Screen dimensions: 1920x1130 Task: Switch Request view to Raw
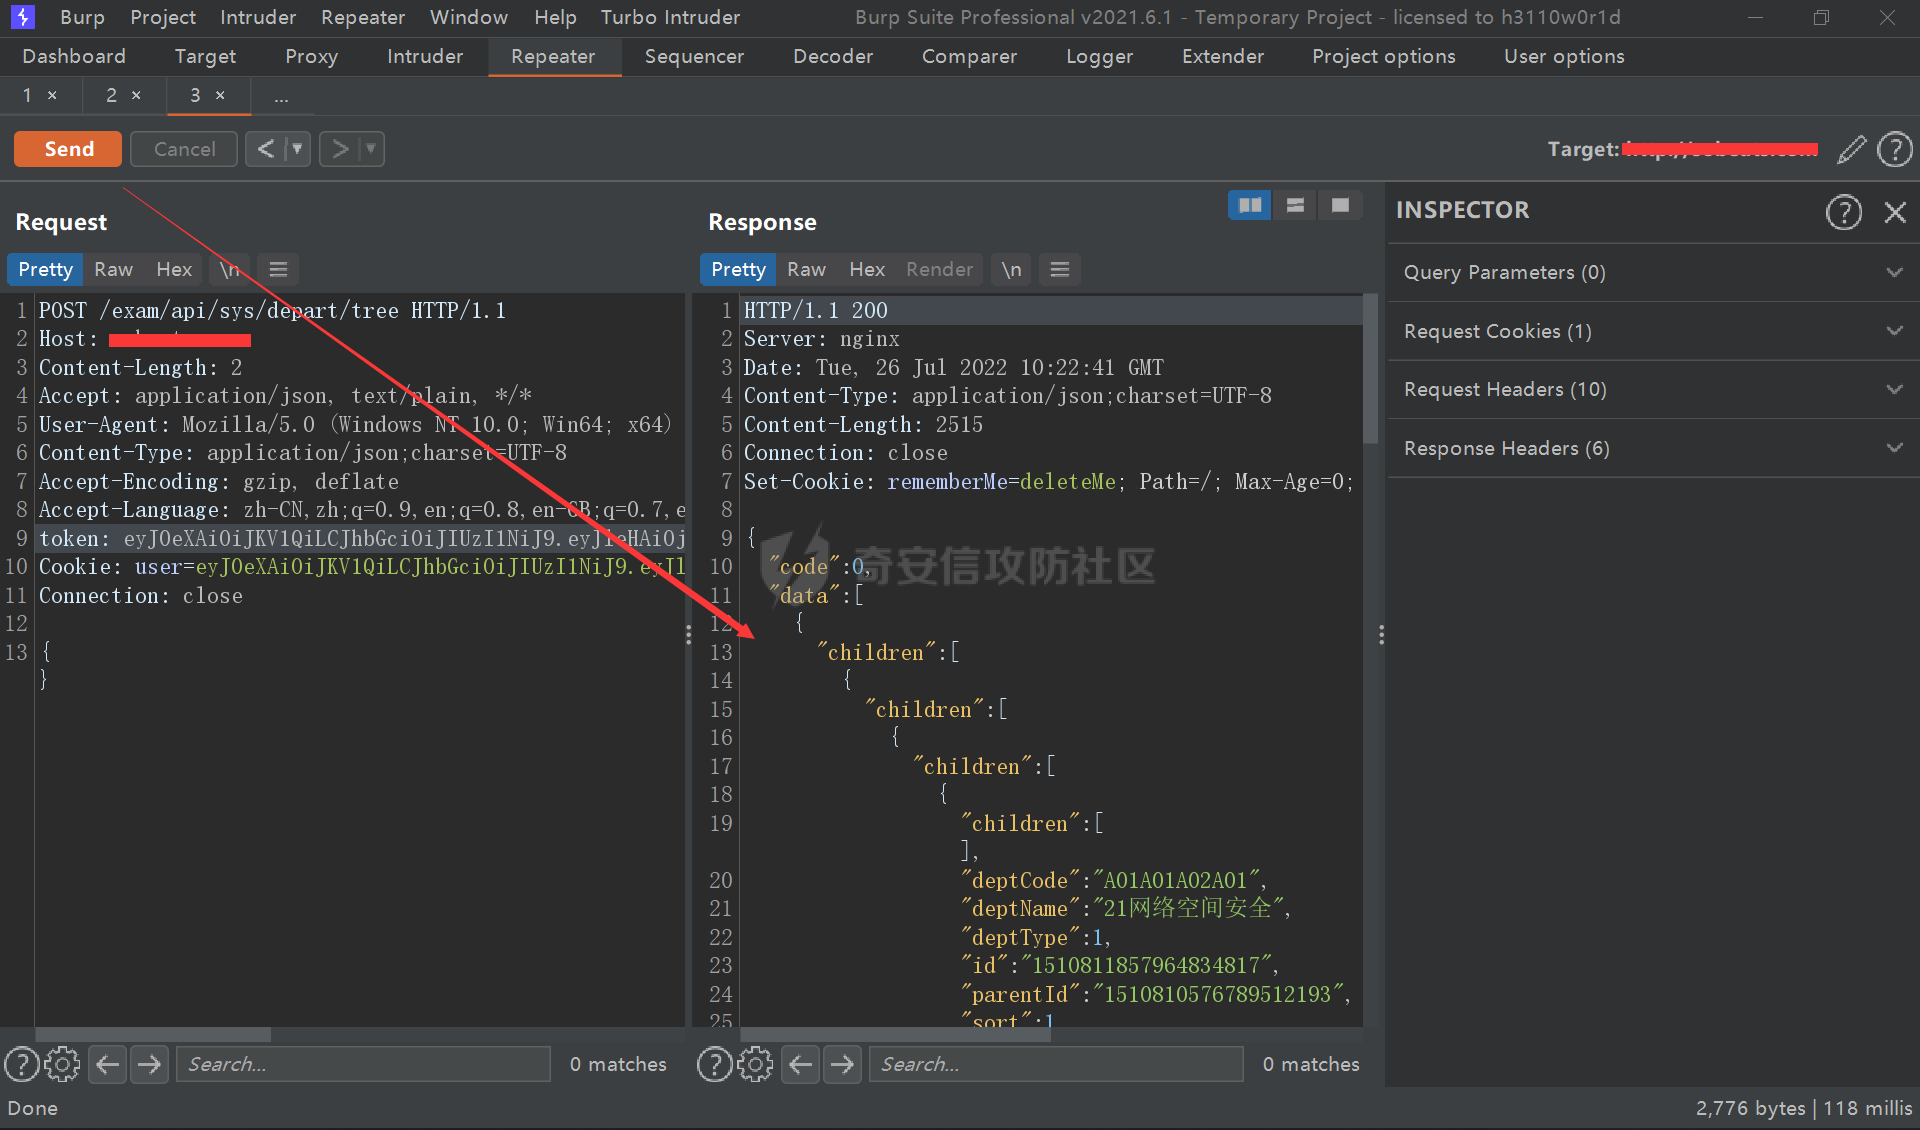point(113,269)
